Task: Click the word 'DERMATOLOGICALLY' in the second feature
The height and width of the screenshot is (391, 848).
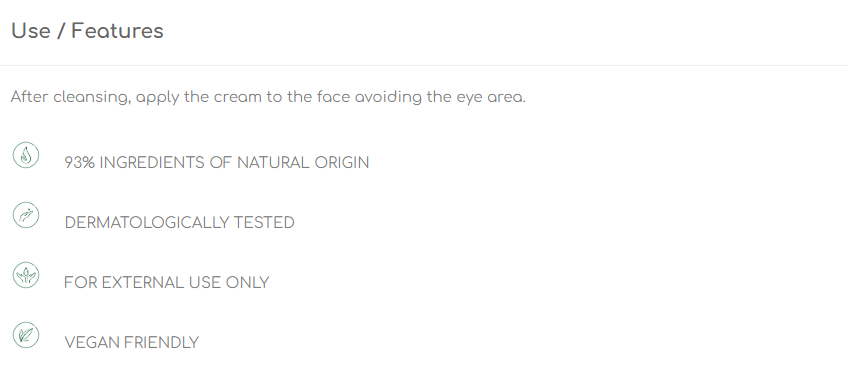Action: coord(147,223)
